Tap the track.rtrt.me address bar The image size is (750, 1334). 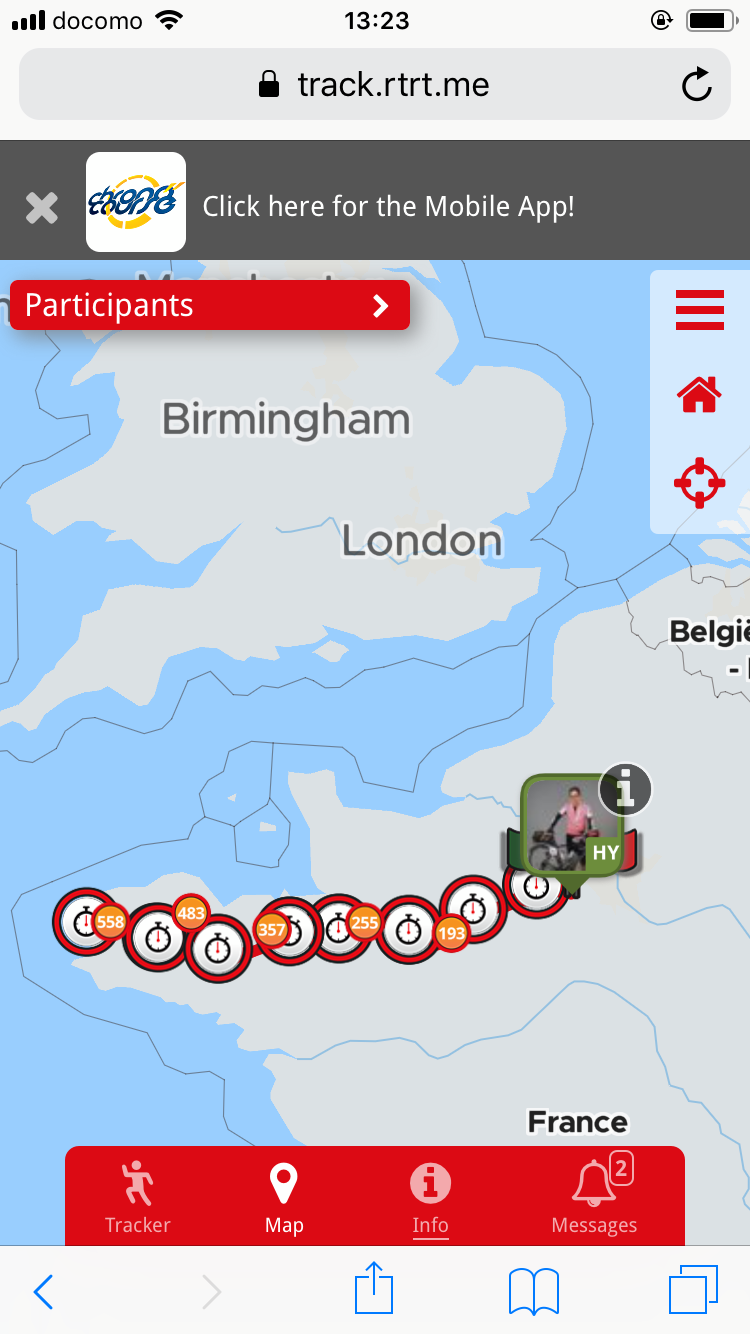click(375, 85)
